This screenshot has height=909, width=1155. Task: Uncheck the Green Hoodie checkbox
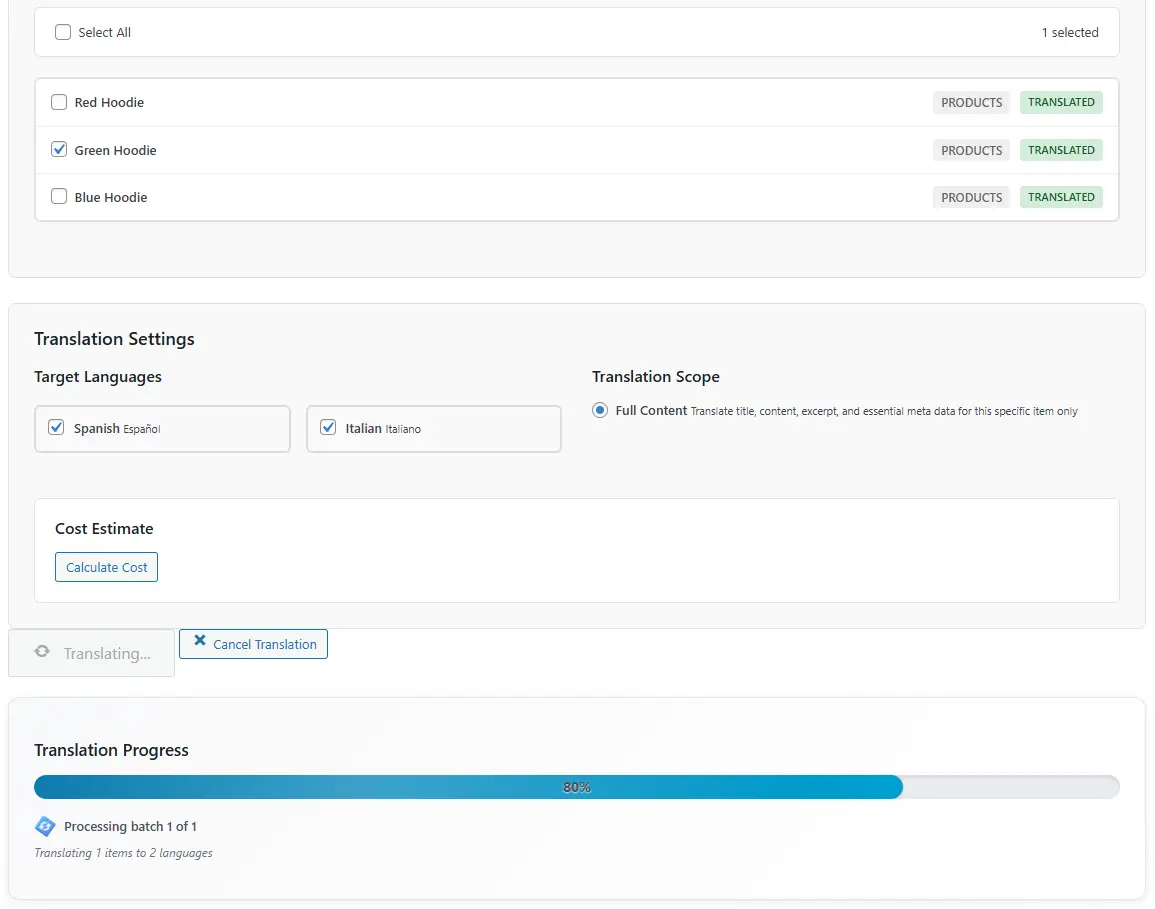click(59, 150)
